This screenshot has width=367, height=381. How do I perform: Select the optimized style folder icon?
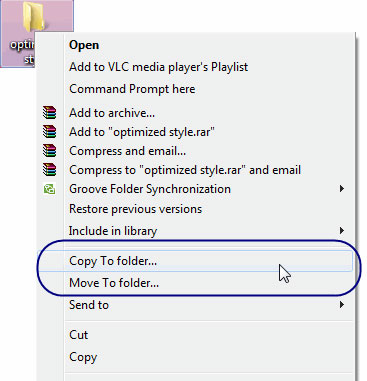click(x=34, y=17)
